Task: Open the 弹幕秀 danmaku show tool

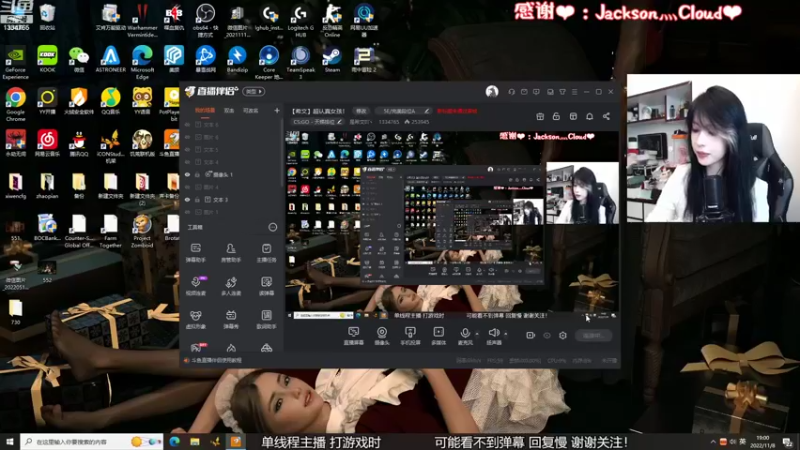Action: point(231,319)
